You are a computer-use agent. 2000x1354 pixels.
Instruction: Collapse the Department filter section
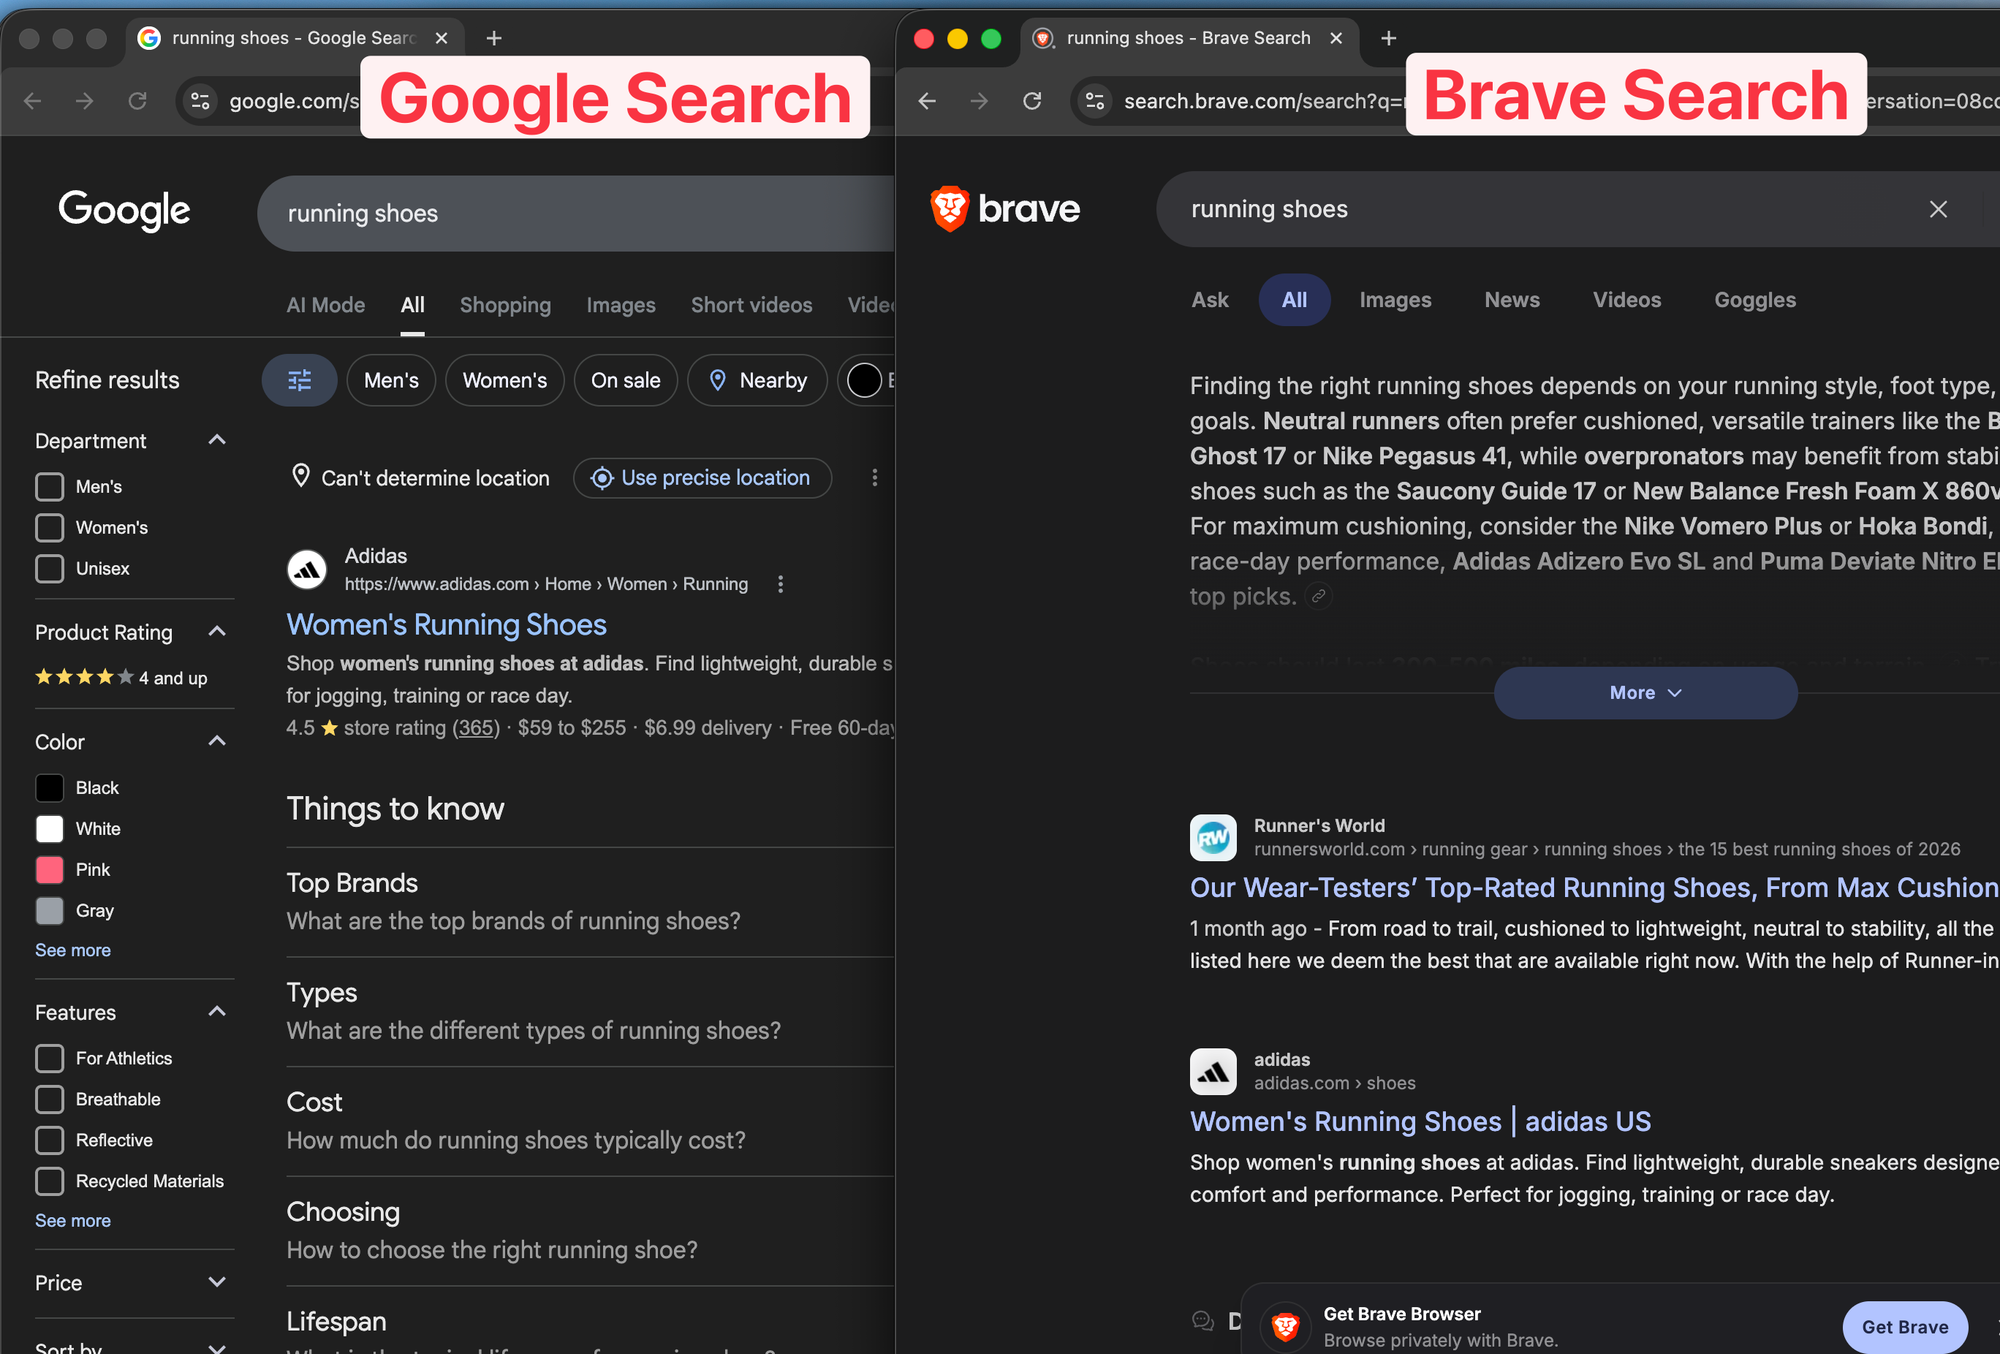[x=216, y=441]
